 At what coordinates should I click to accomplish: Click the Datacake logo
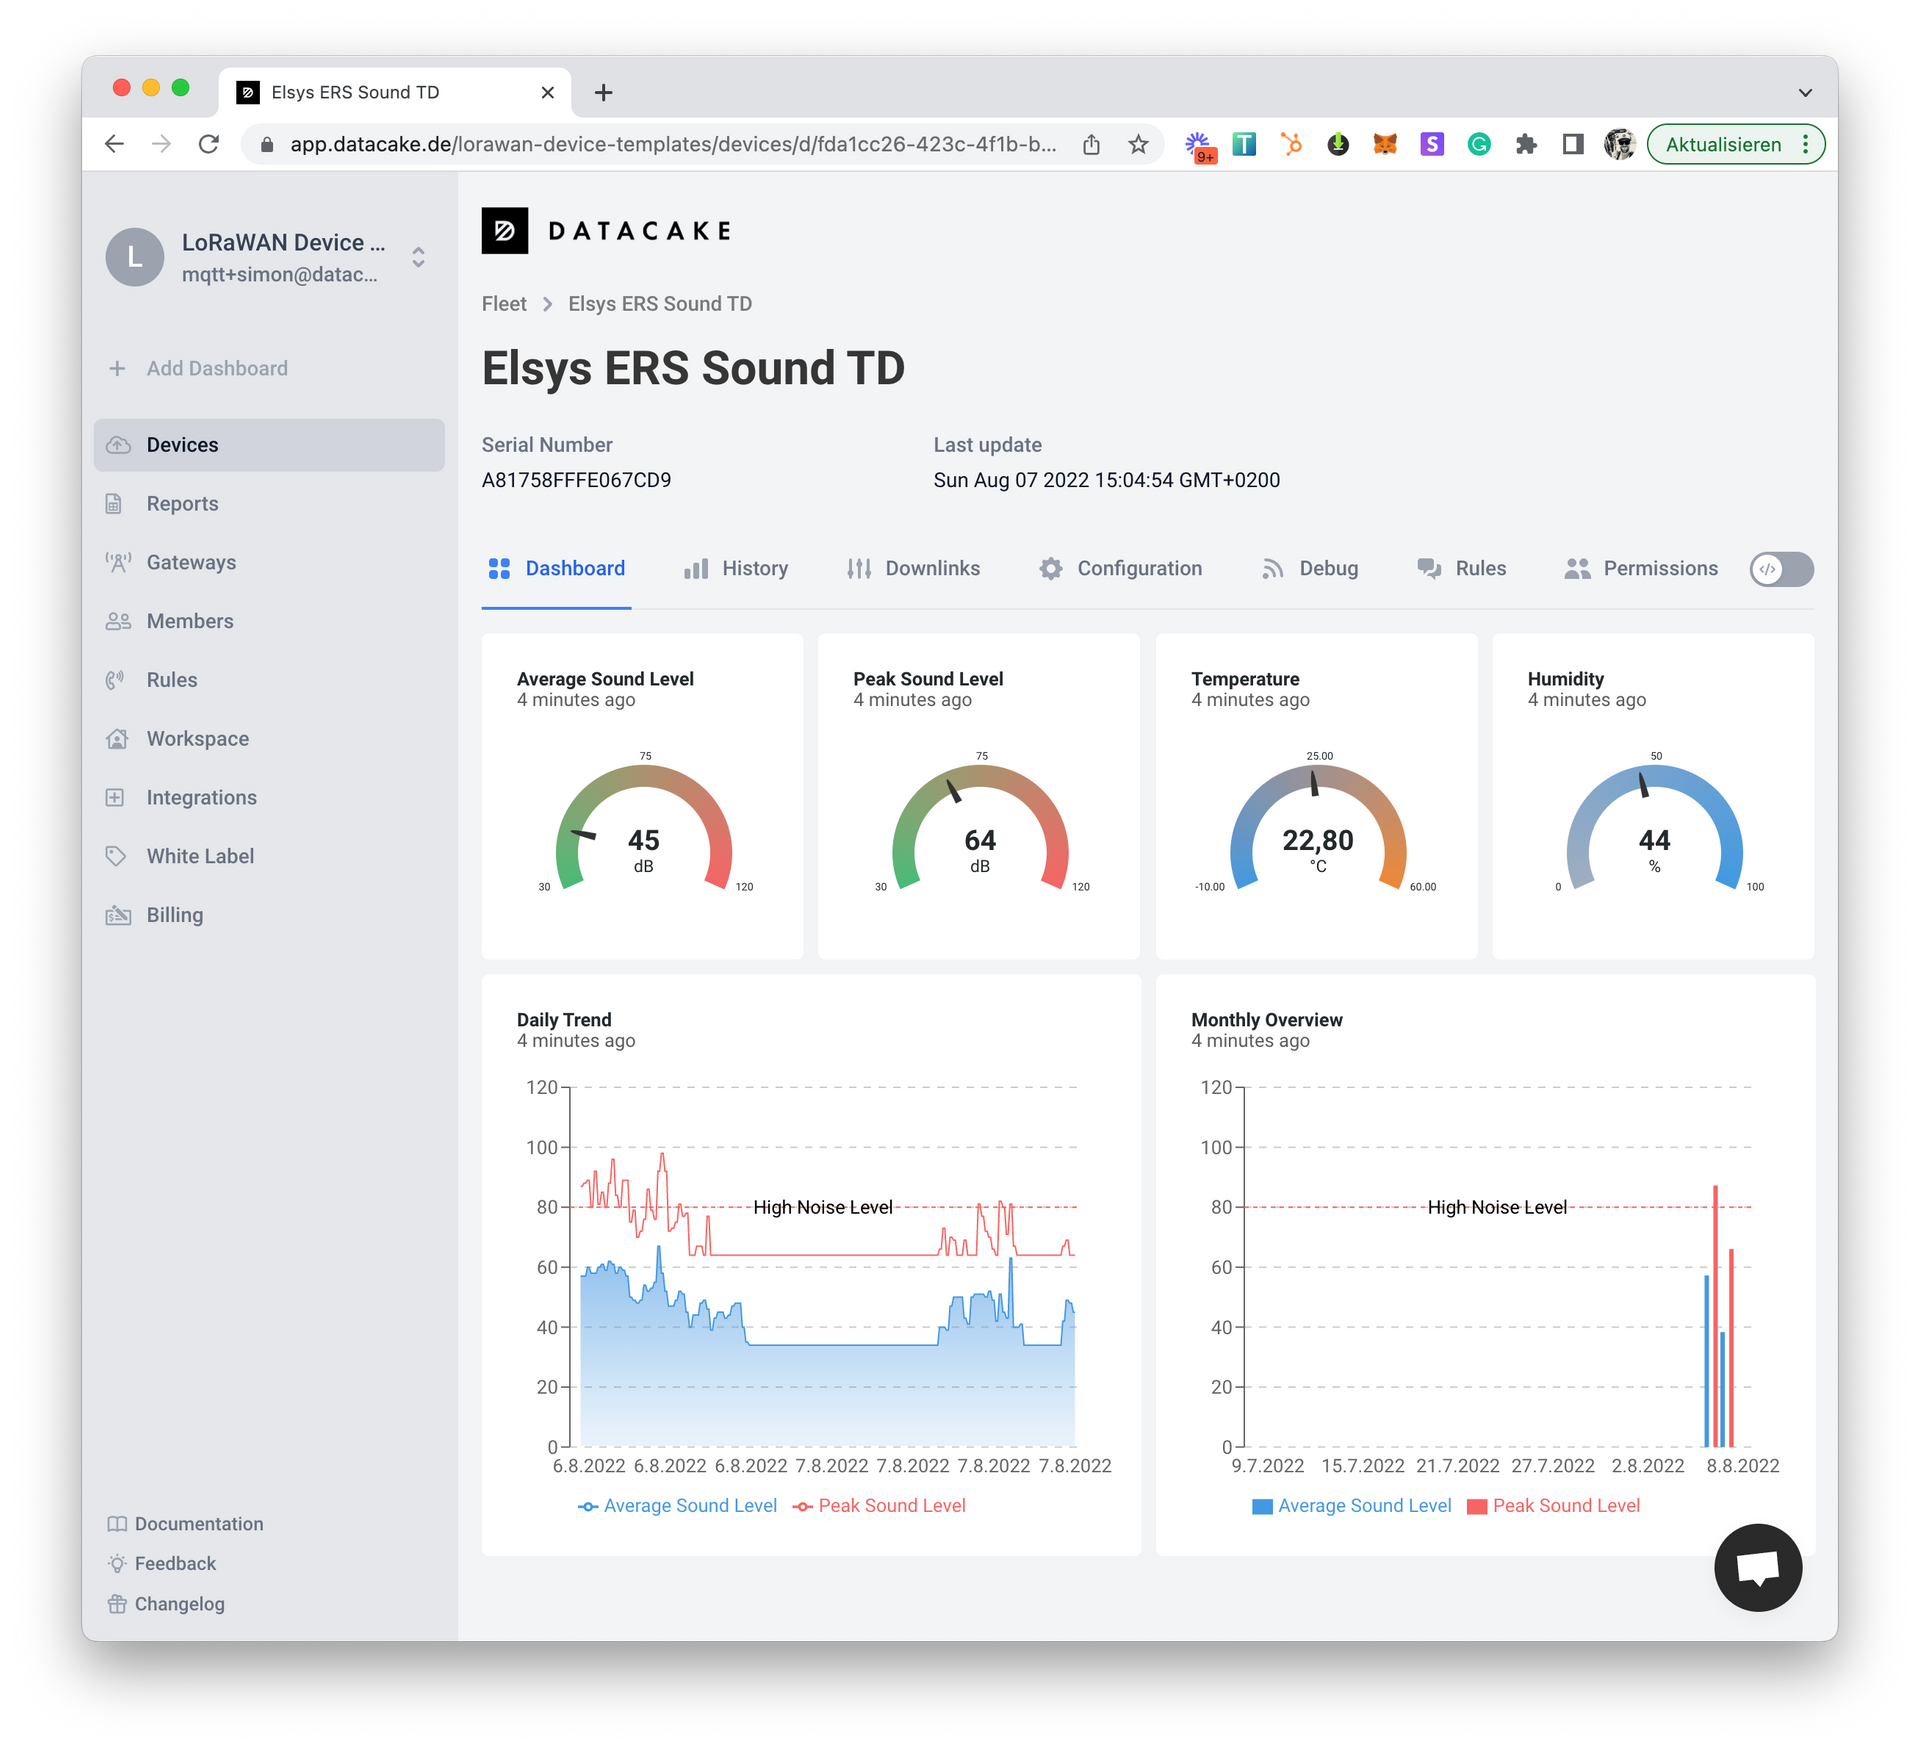point(605,231)
